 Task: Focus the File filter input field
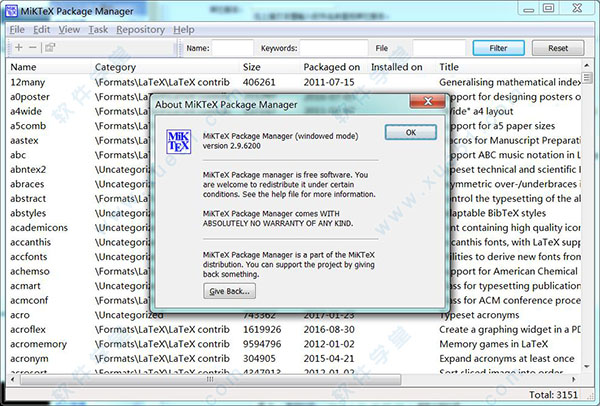(439, 48)
